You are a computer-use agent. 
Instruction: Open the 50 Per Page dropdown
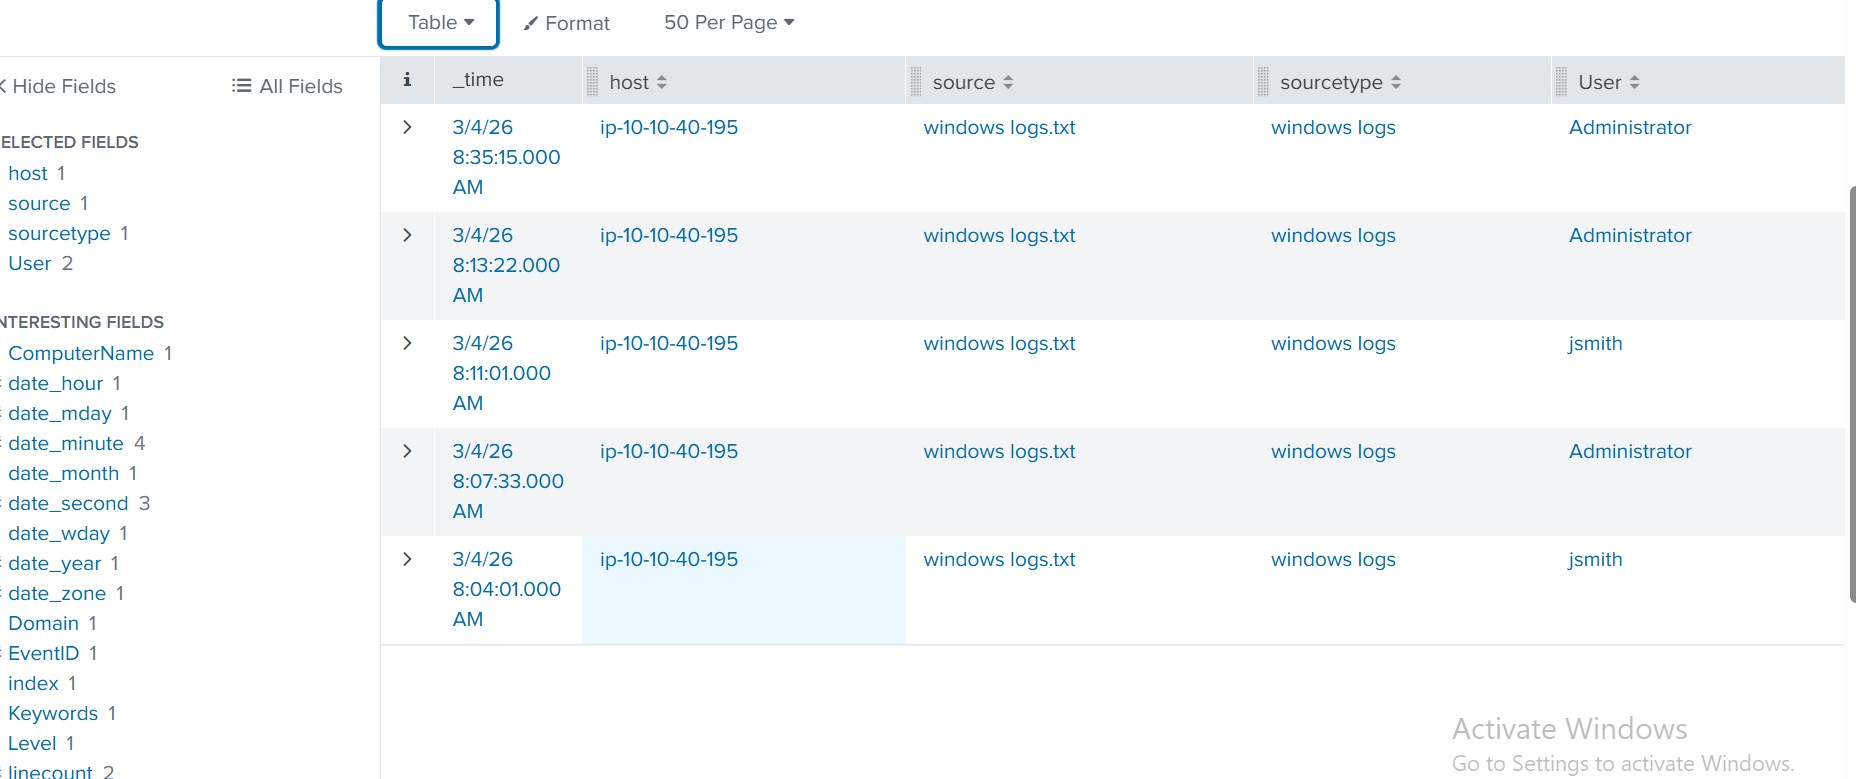728,23
